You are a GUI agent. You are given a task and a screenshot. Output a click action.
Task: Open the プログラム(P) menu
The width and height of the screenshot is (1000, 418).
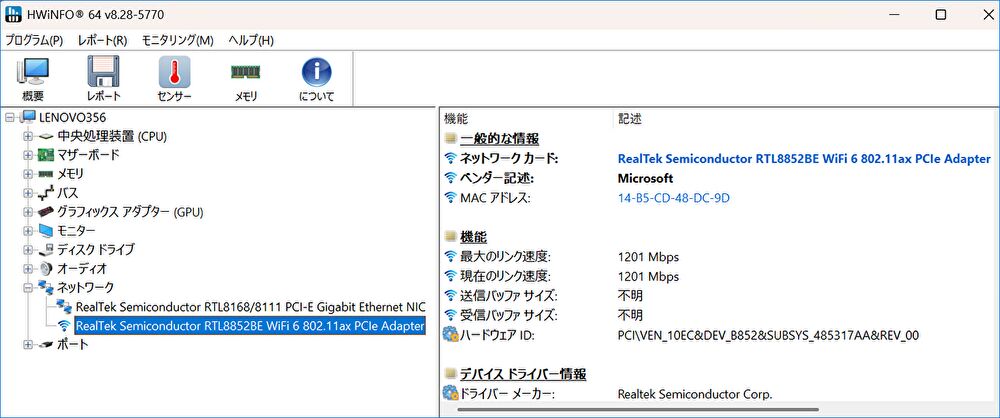pyautogui.click(x=34, y=40)
